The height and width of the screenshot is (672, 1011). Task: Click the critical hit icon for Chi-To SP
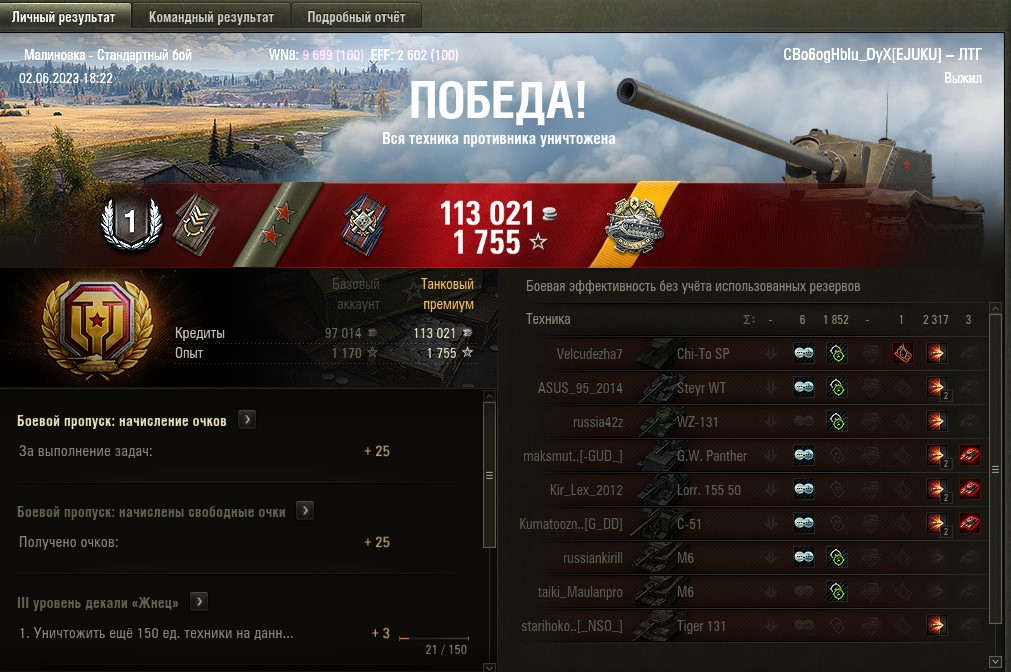click(902, 353)
